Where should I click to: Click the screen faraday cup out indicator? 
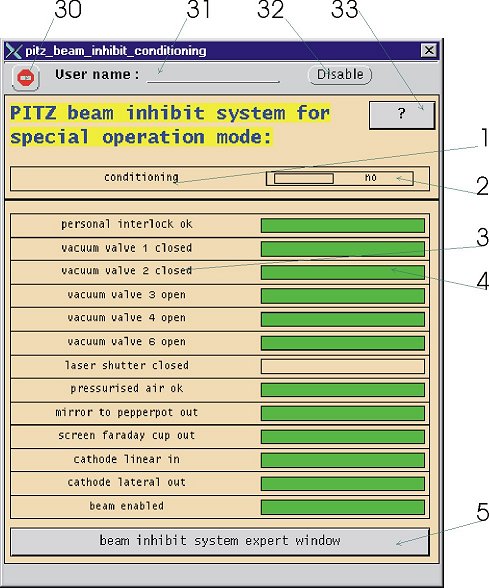(343, 436)
